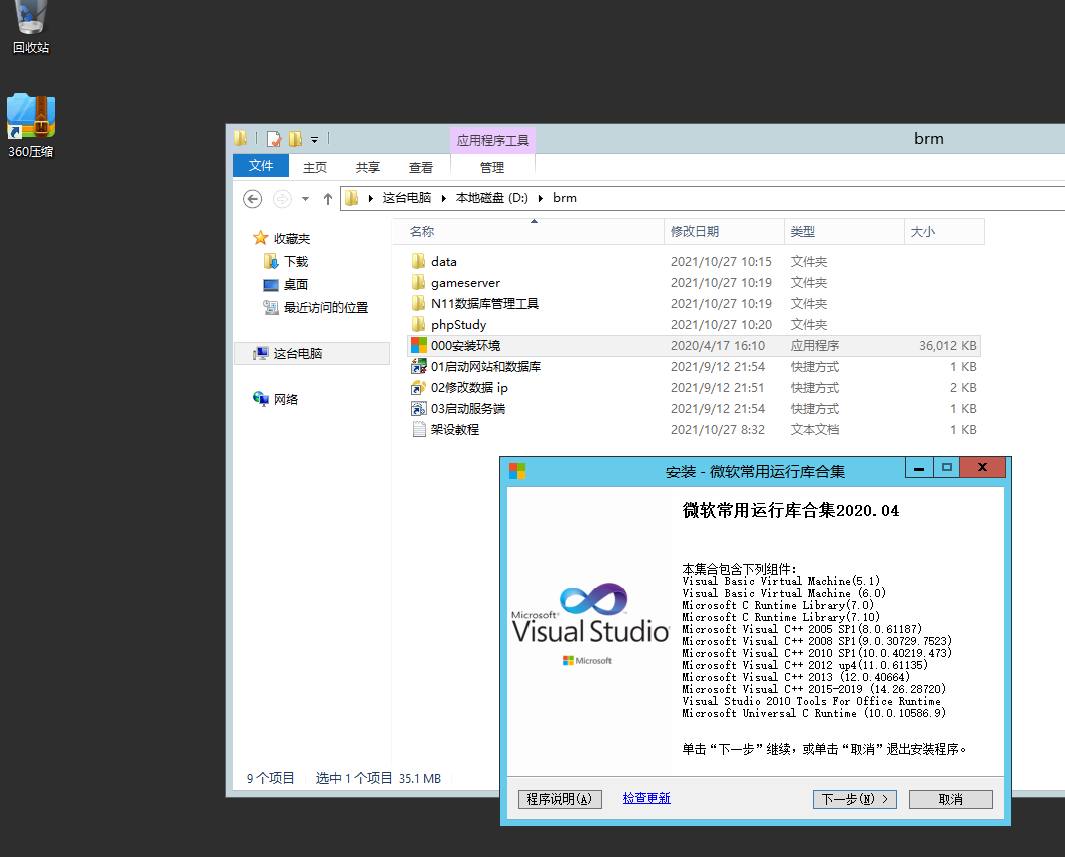This screenshot has width=1065, height=857.
Task: Go back with the Explorer back arrow
Action: (x=253, y=198)
